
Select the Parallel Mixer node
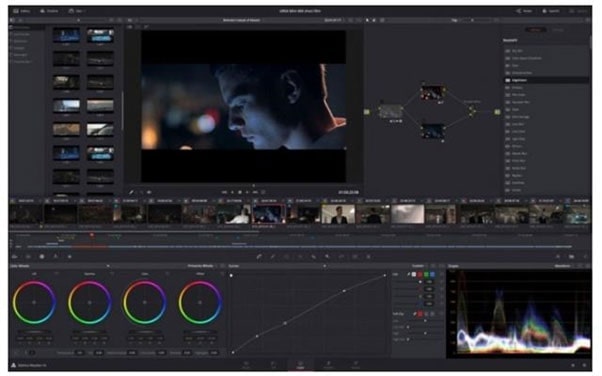click(472, 111)
